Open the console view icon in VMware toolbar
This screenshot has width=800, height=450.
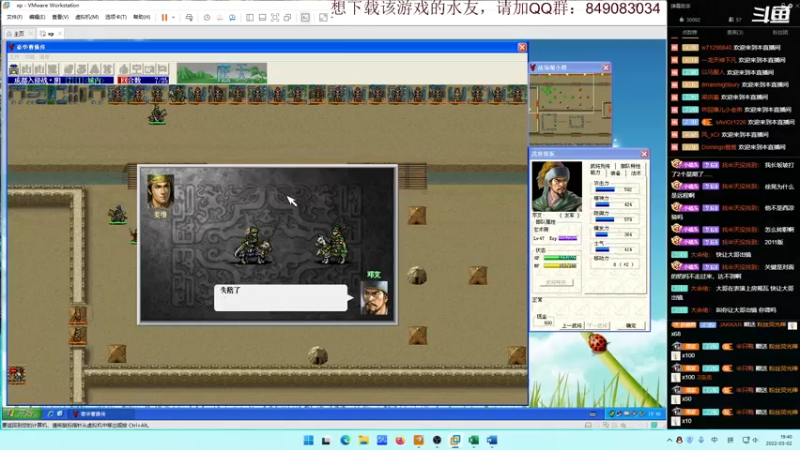click(x=305, y=17)
